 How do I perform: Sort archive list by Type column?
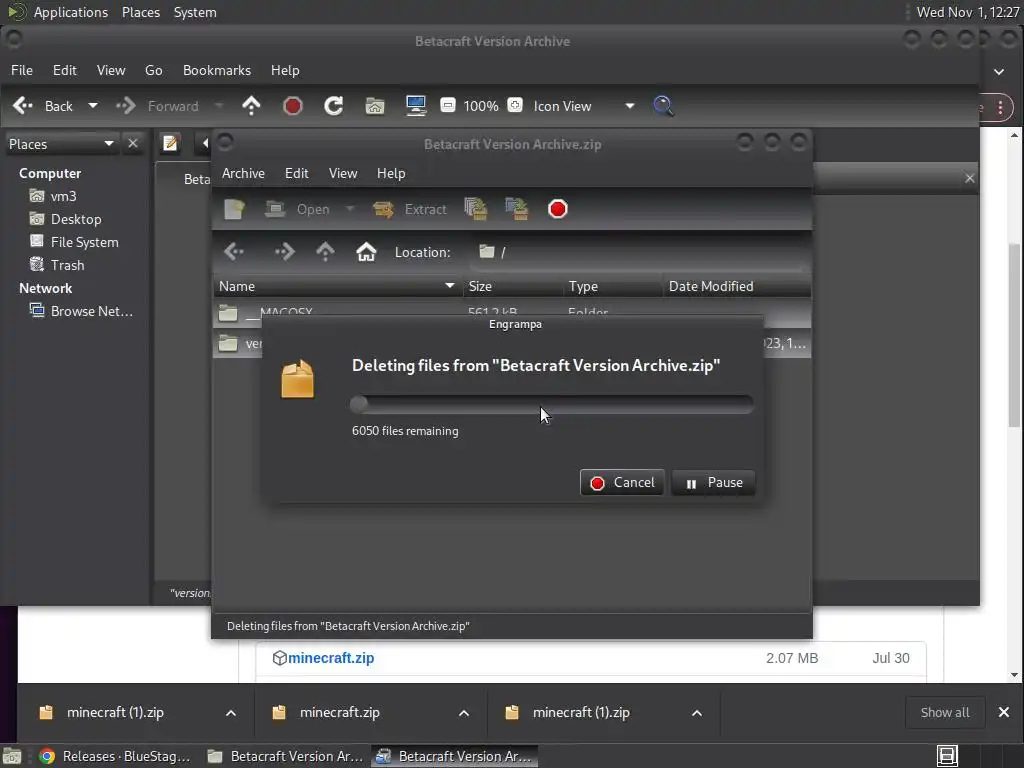click(x=613, y=286)
